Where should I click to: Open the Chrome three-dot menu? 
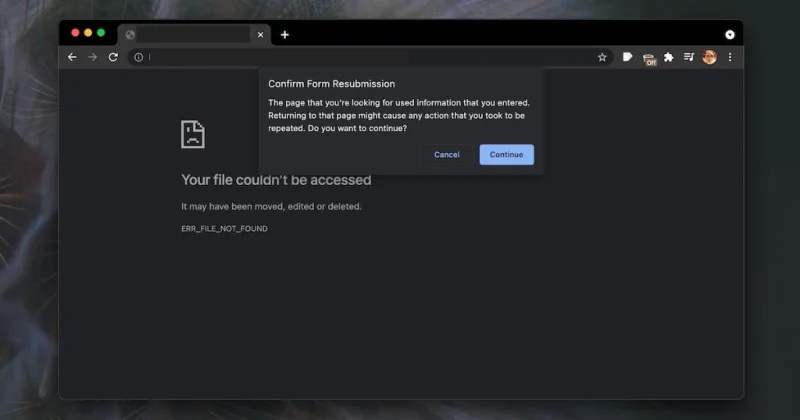[730, 57]
